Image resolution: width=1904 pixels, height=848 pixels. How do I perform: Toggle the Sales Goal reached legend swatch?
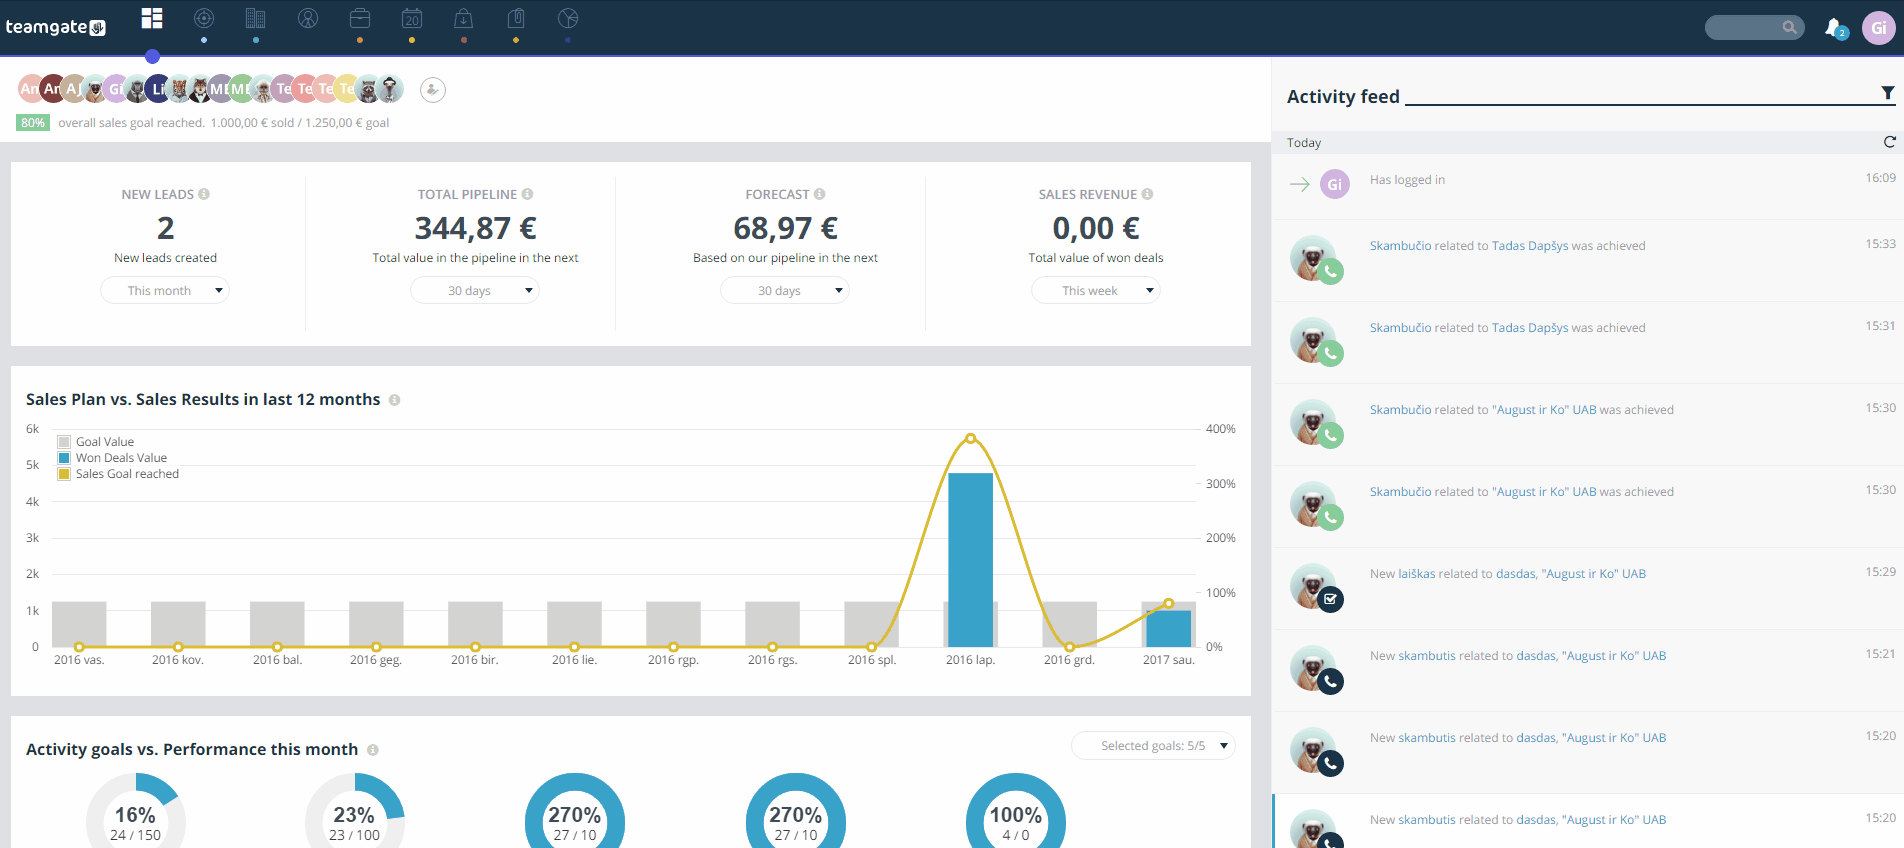point(64,474)
